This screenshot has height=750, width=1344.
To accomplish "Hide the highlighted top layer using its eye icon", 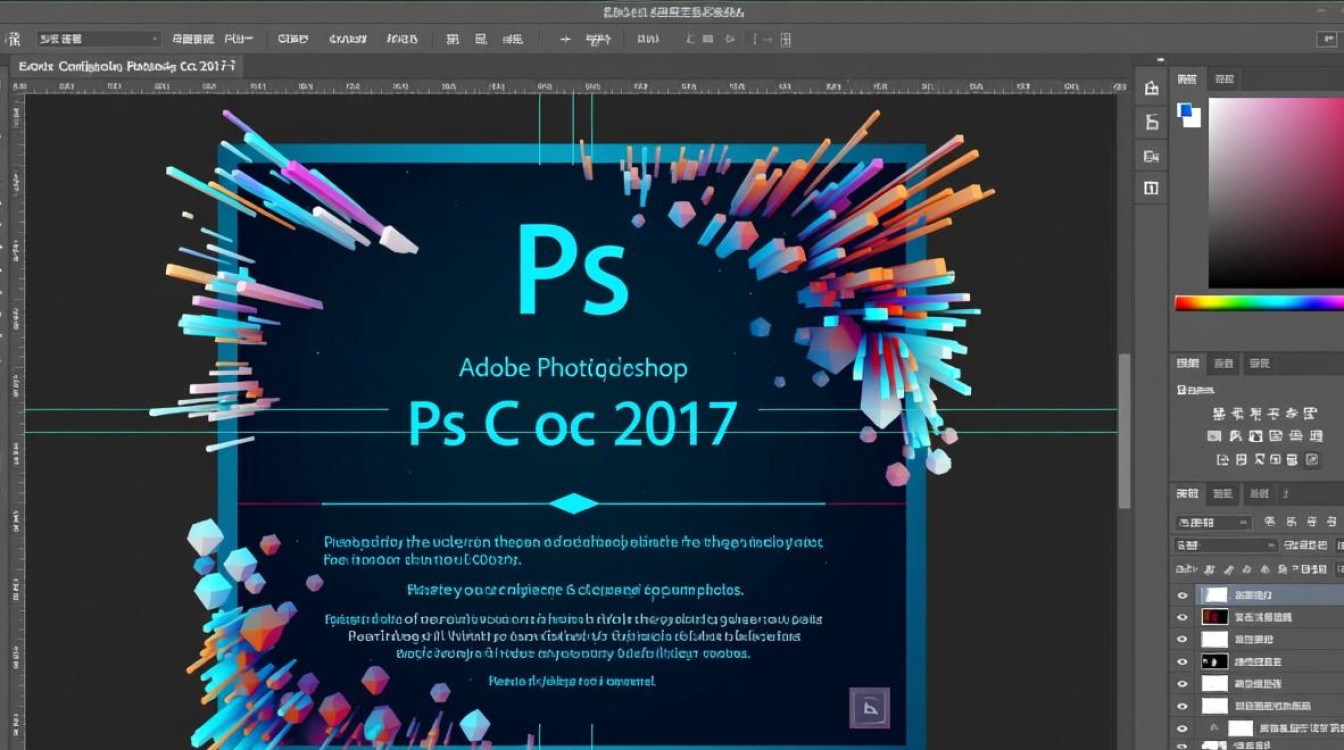I will tap(1183, 594).
